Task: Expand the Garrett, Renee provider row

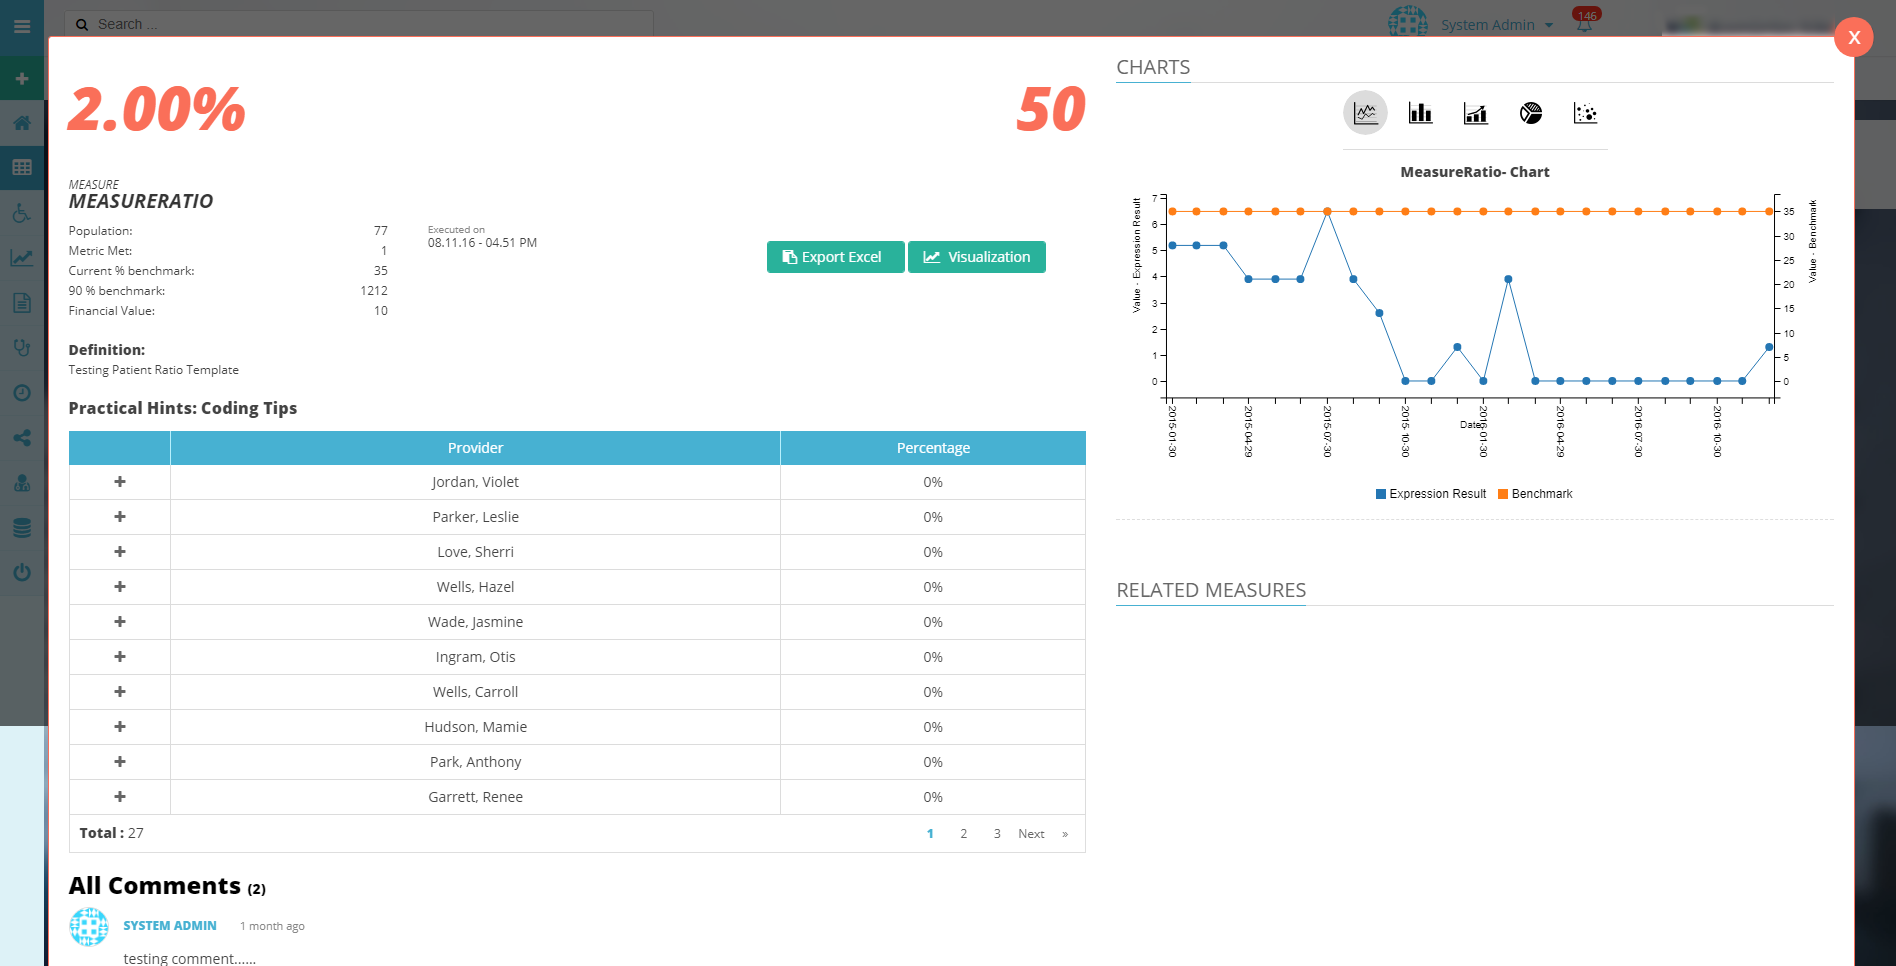Action: [x=120, y=797]
